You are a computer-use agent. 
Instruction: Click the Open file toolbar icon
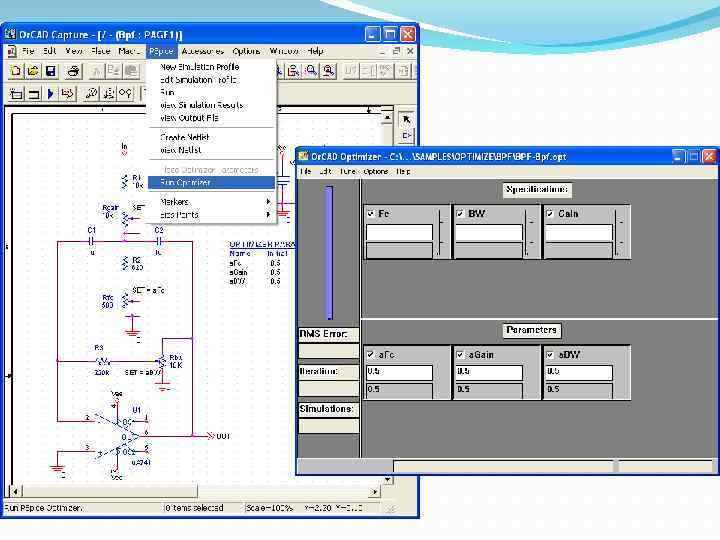pyautogui.click(x=33, y=71)
